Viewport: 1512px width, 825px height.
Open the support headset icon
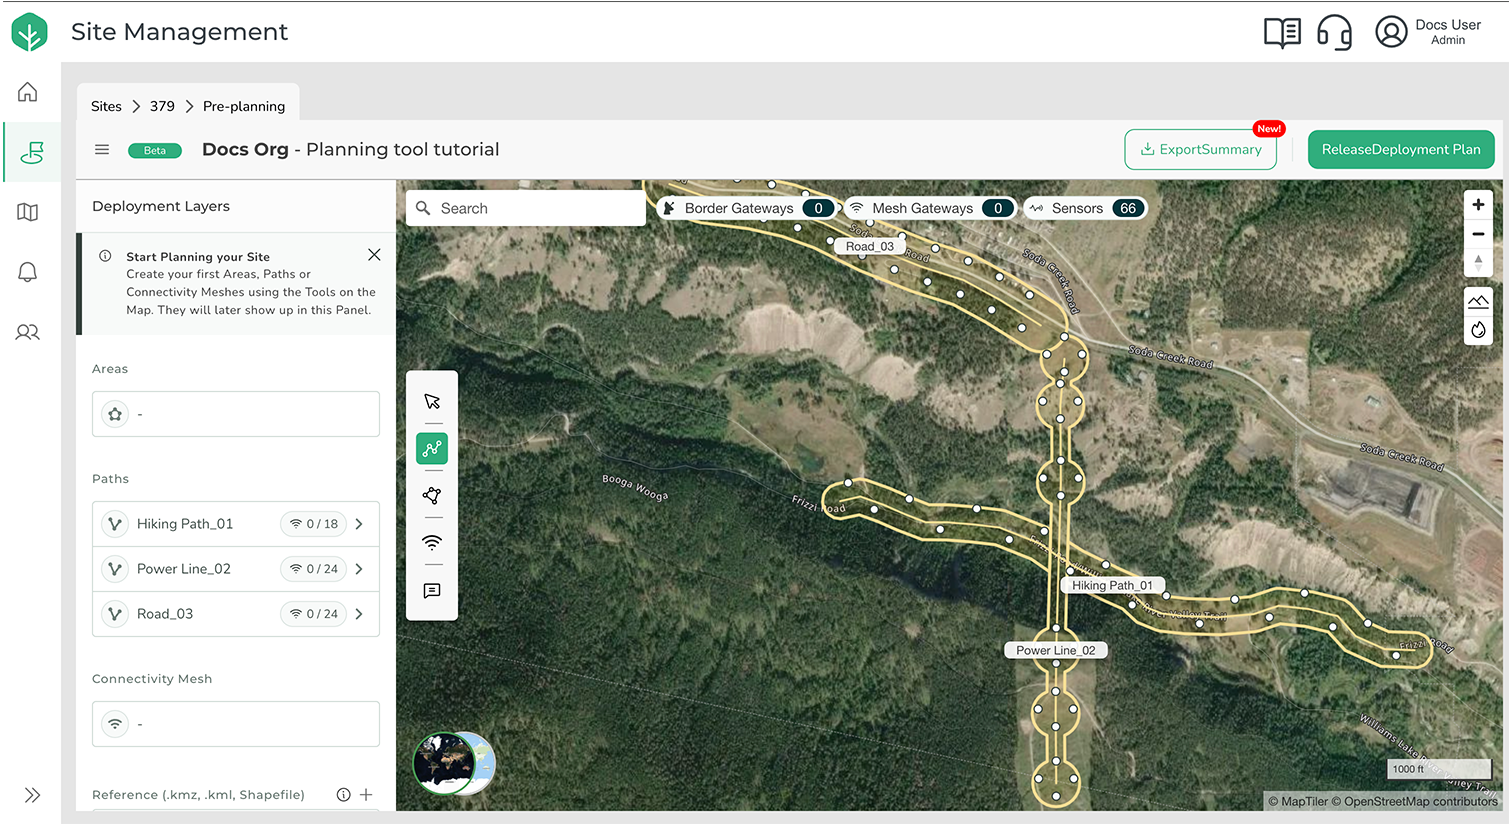(x=1334, y=32)
